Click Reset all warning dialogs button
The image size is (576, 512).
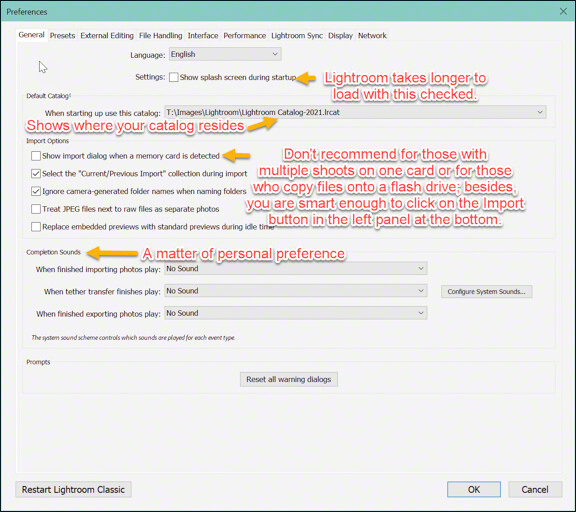(x=289, y=379)
